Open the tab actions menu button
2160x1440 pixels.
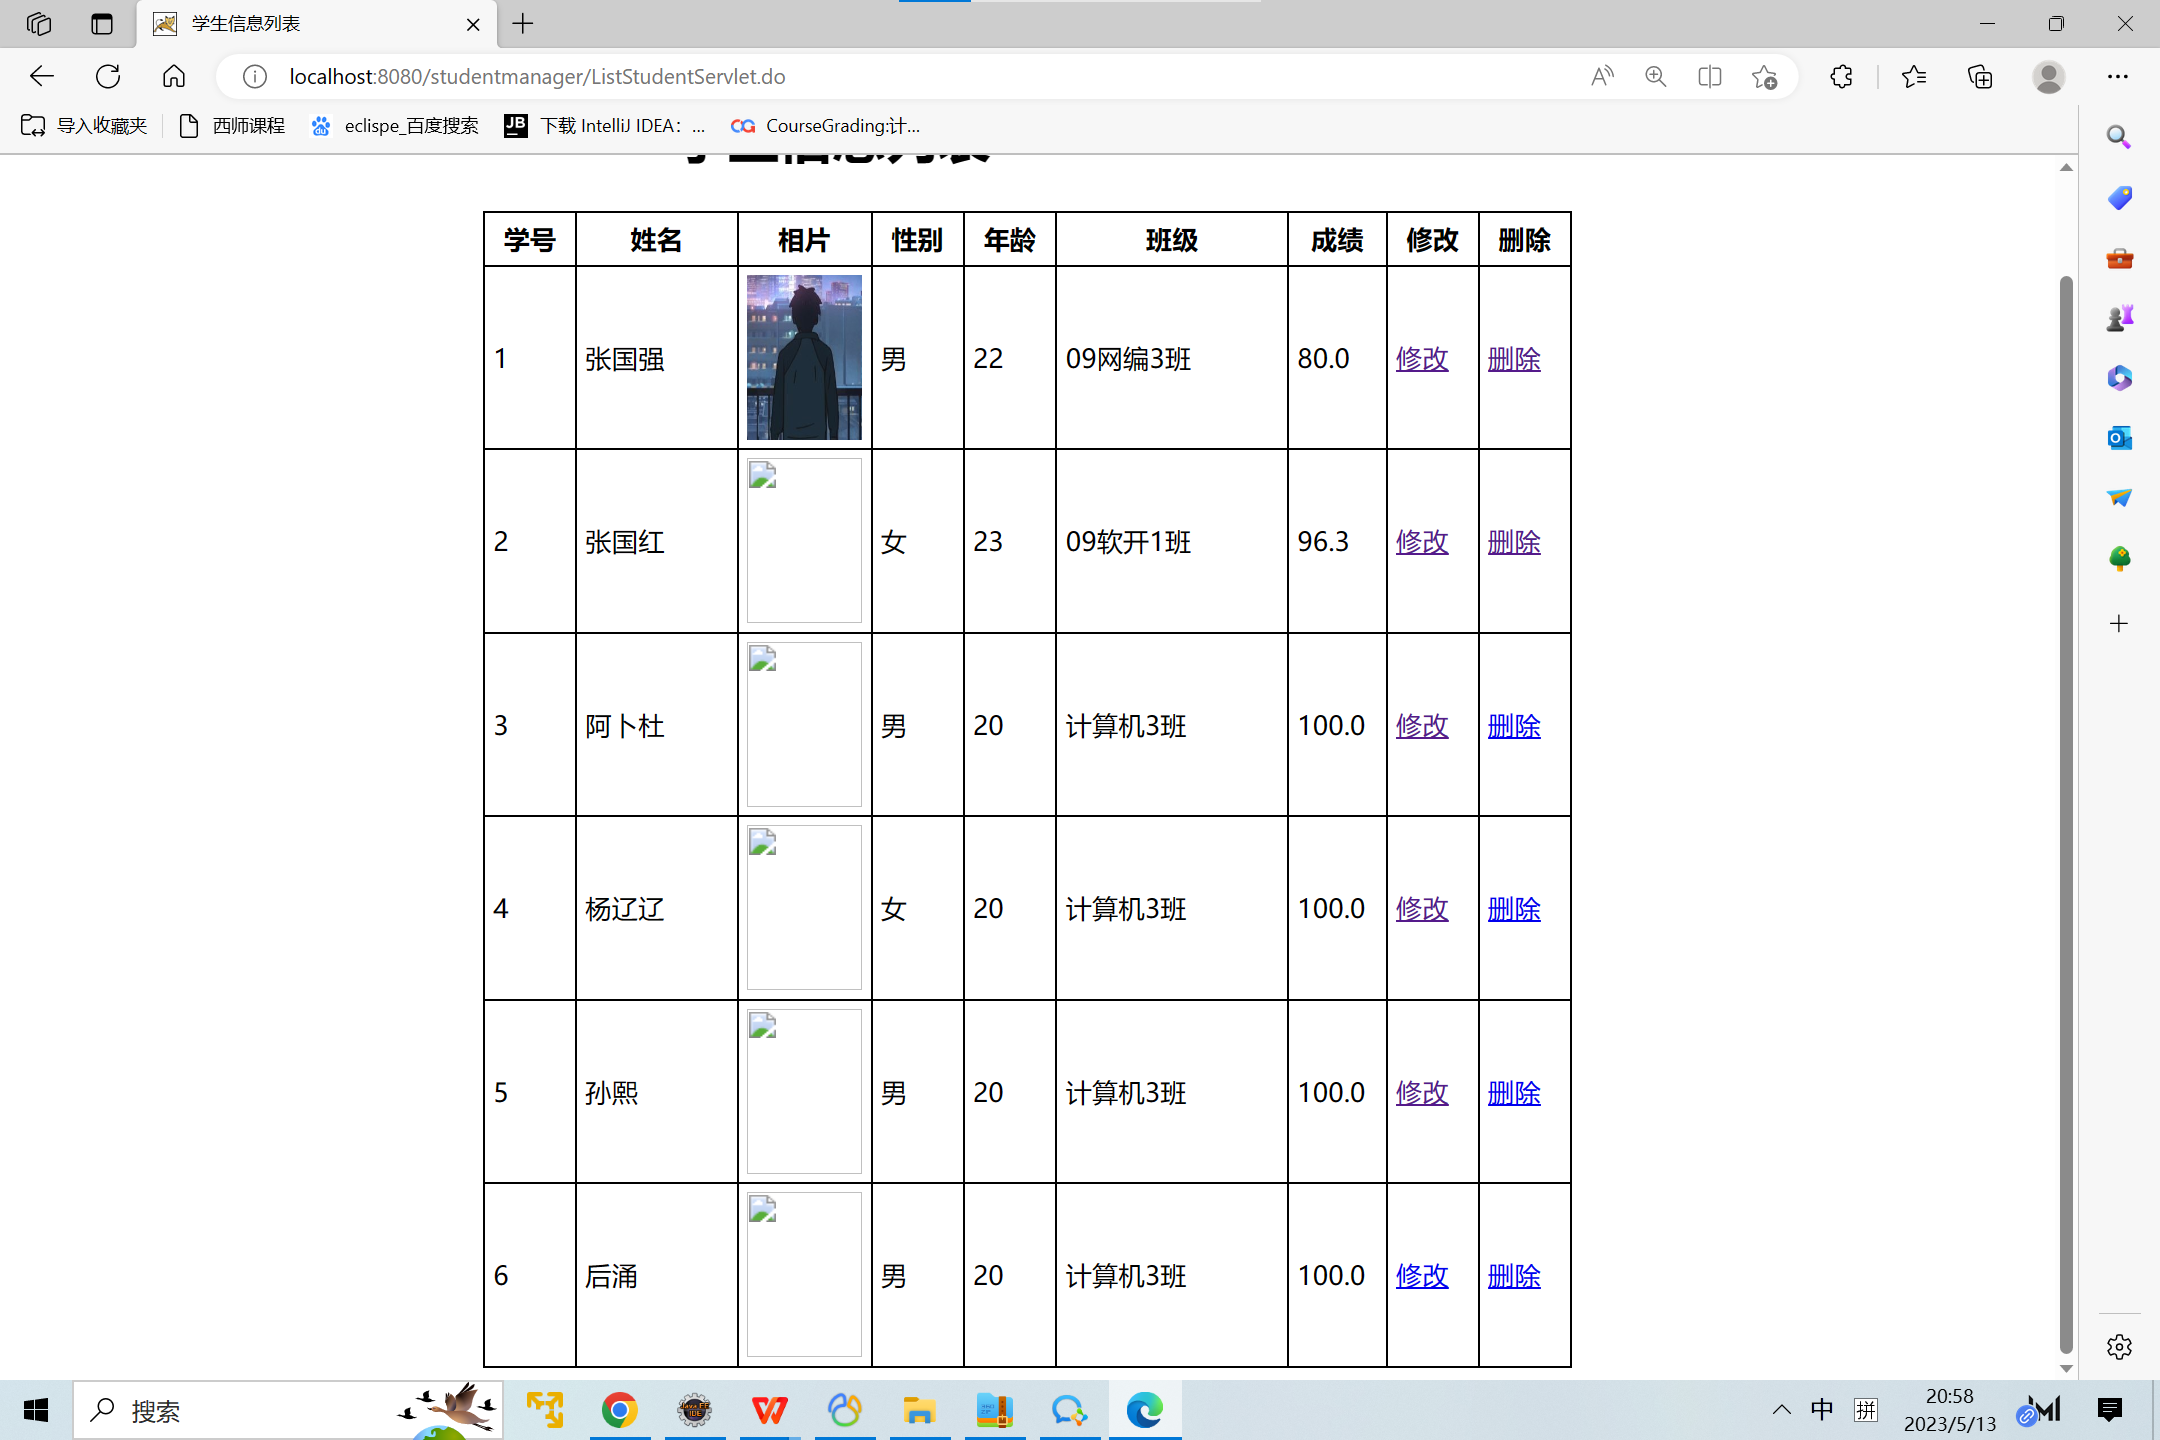tap(102, 24)
